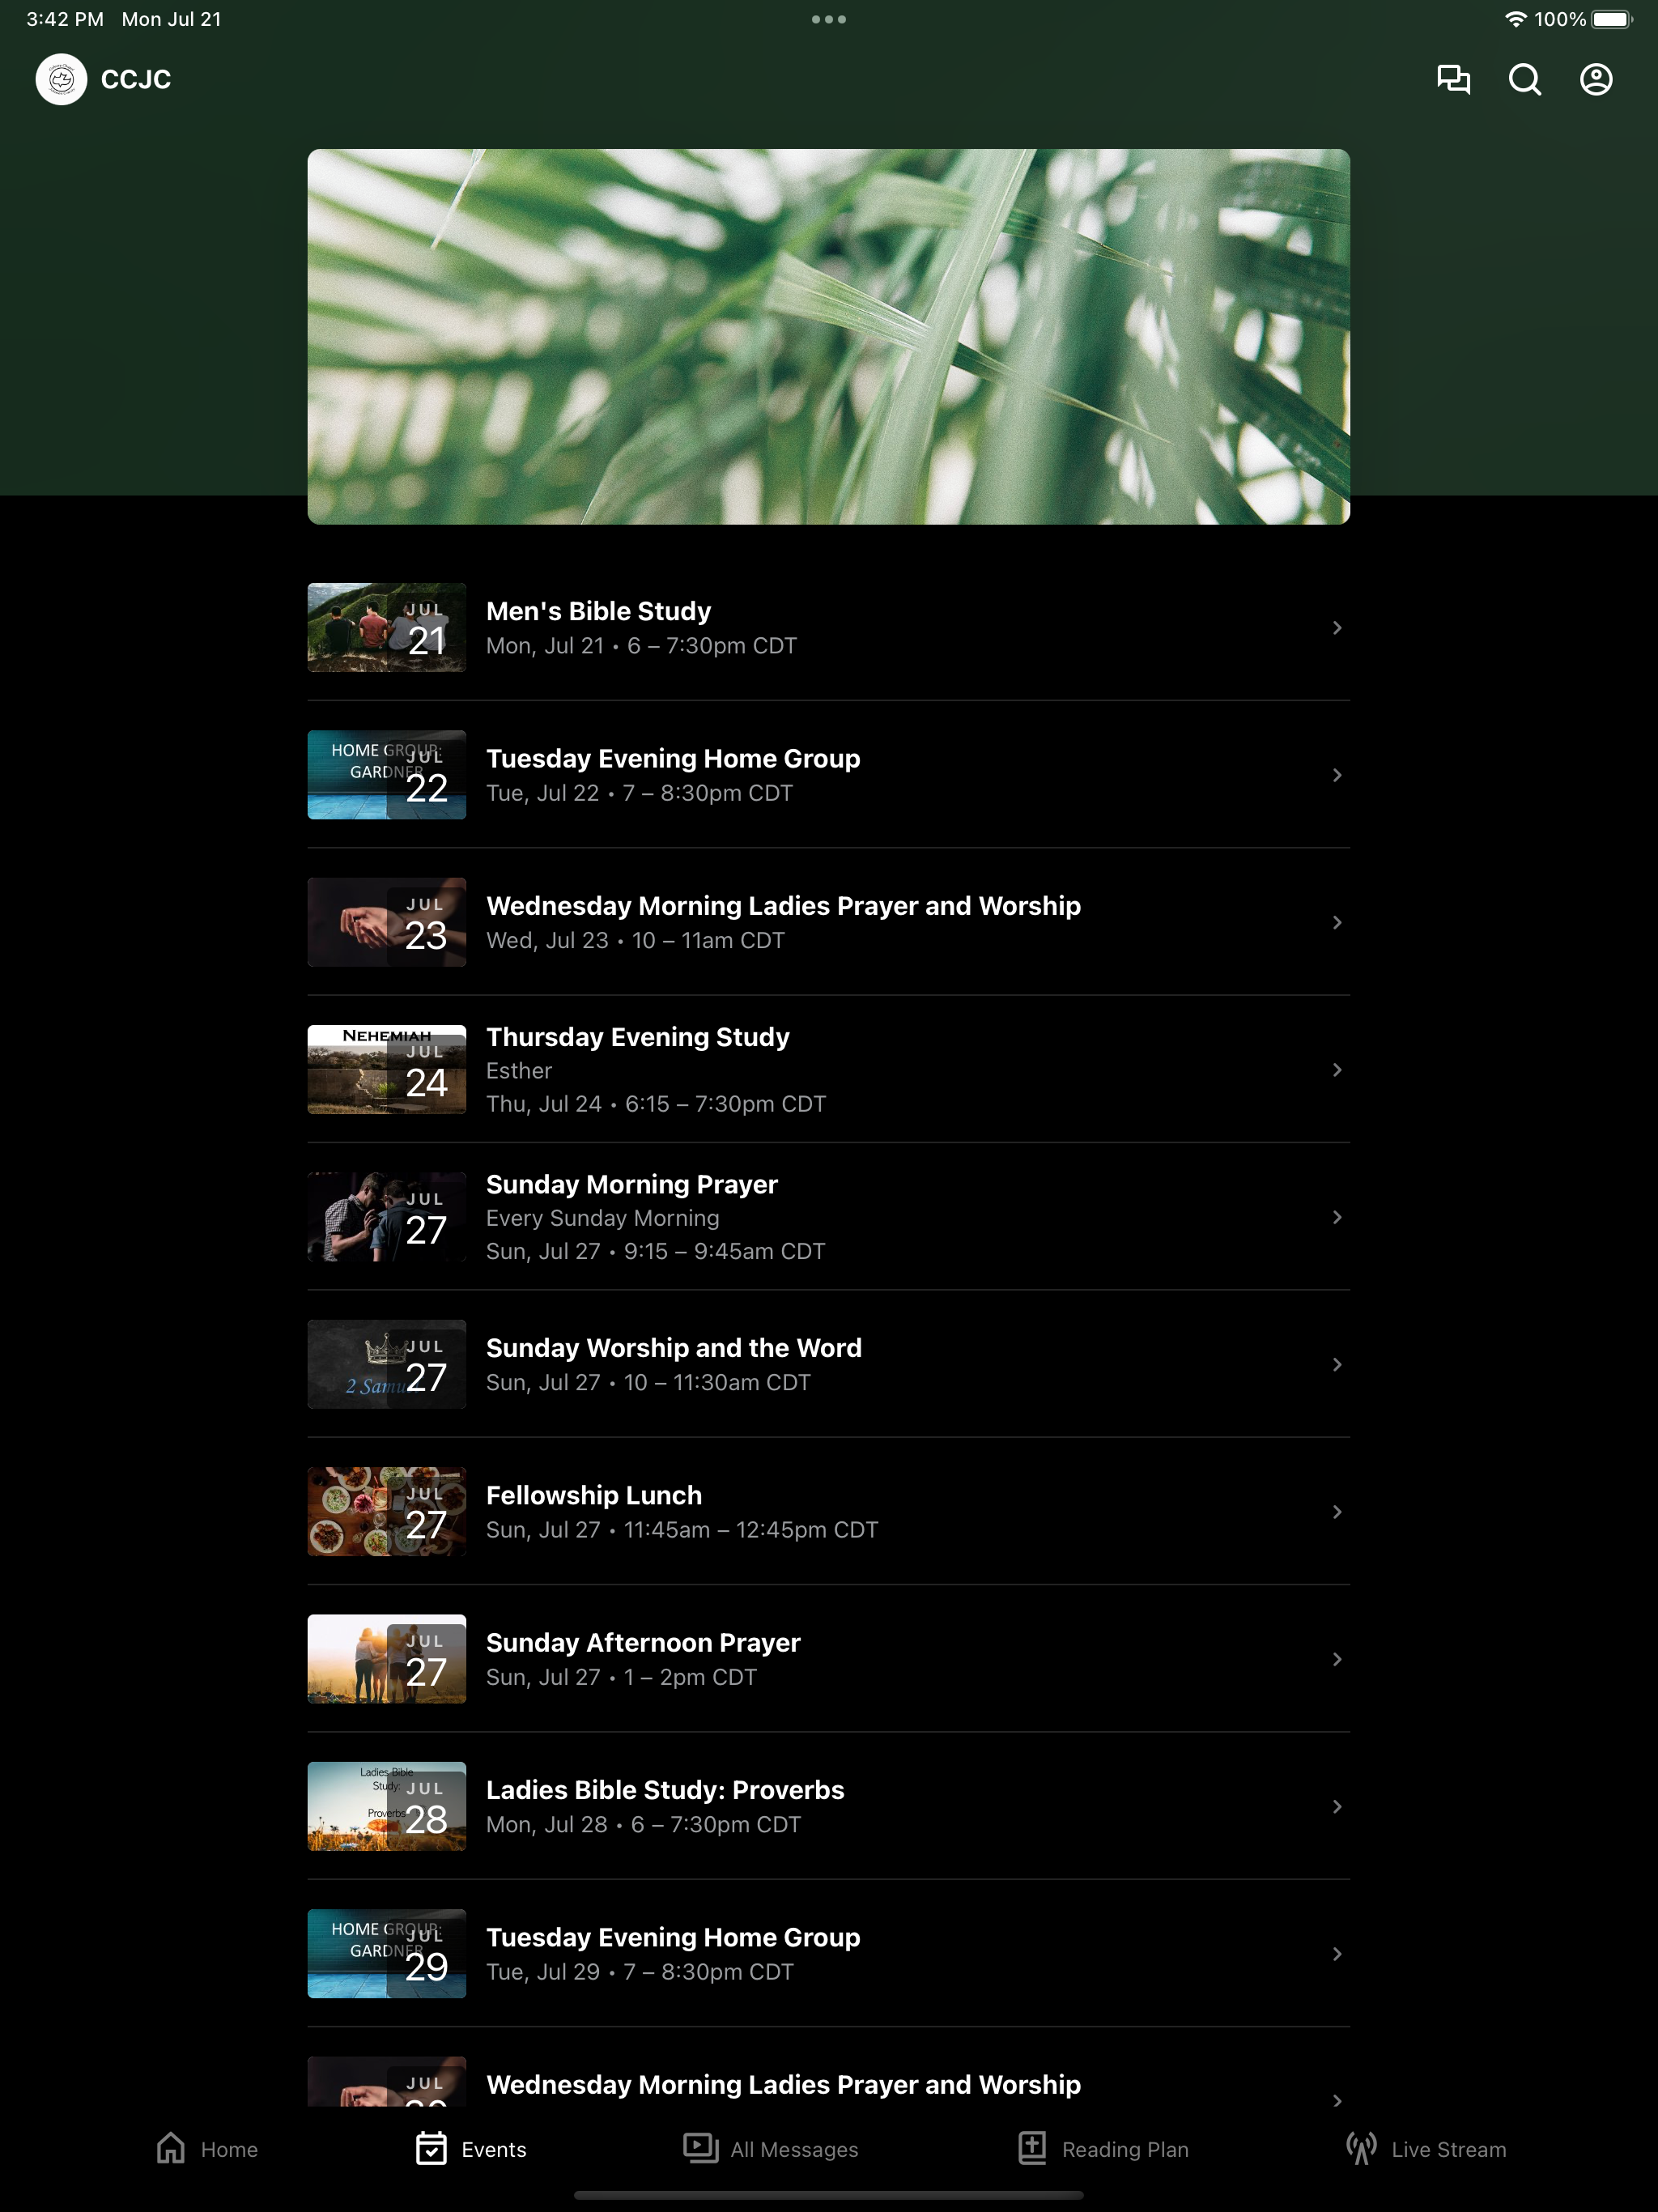Open Thursday Evening Study event title
The width and height of the screenshot is (1658, 2212).
click(638, 1037)
